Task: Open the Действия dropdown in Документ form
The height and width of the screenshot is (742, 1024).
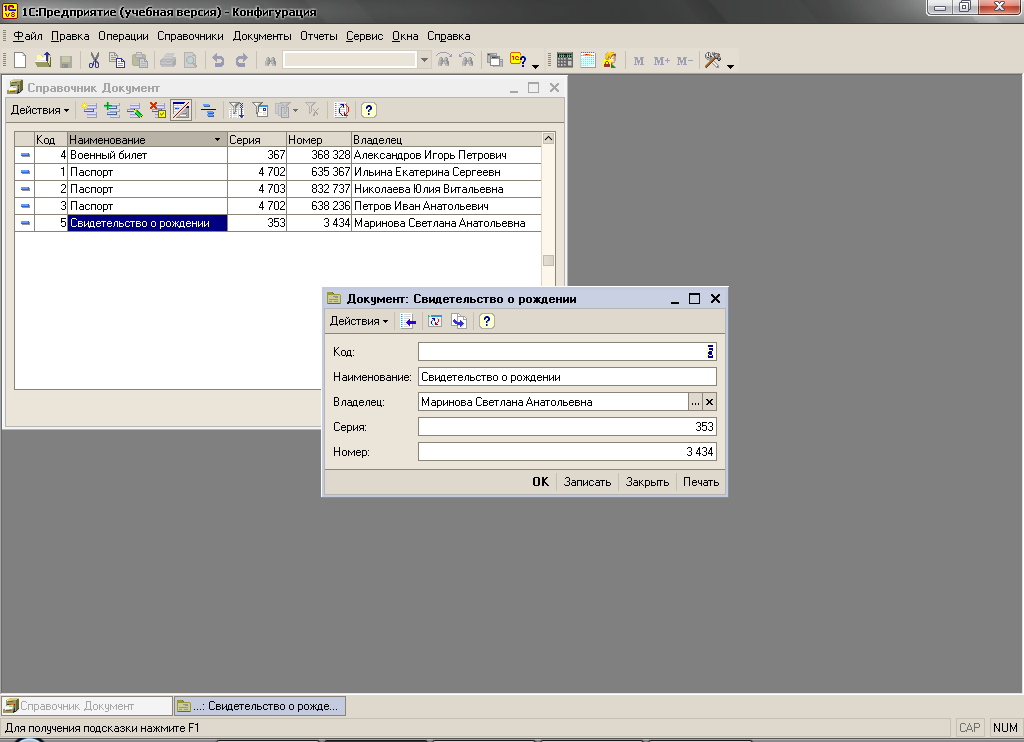Action: coord(359,321)
